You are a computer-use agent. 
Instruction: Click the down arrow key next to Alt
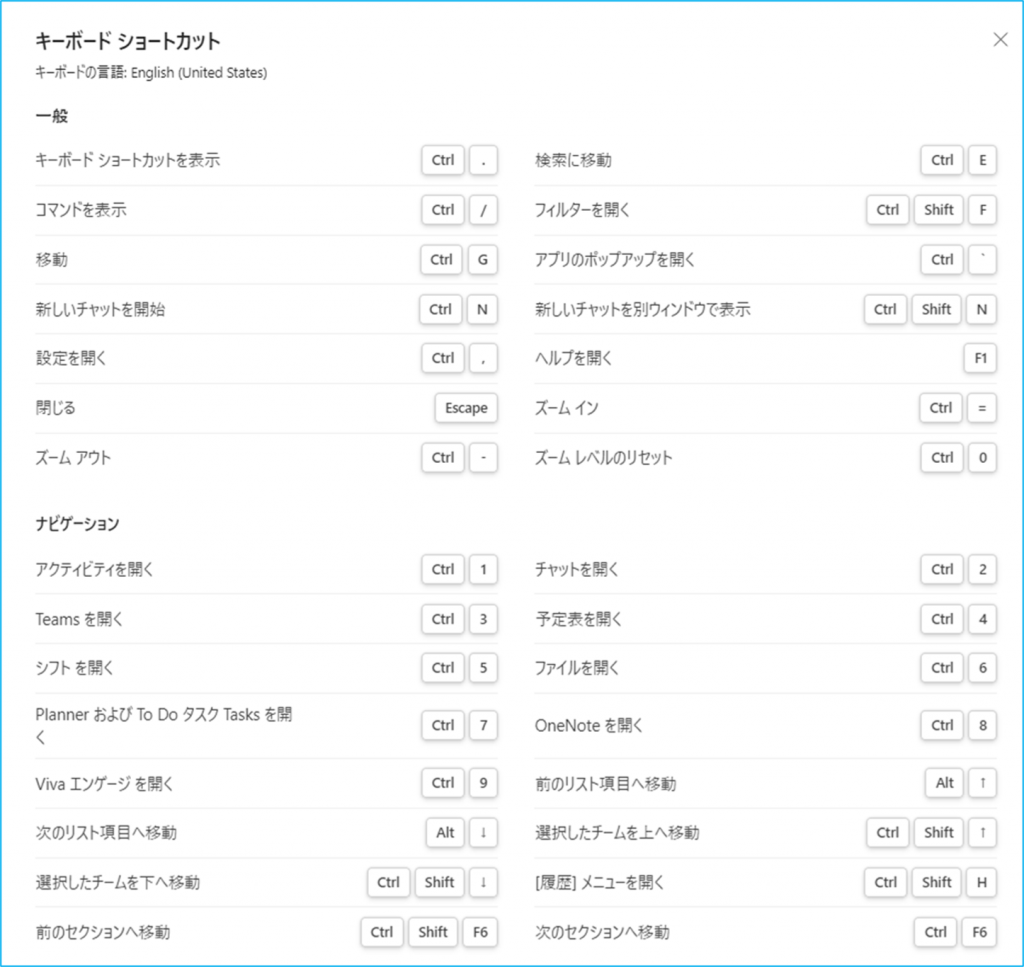coord(482,832)
